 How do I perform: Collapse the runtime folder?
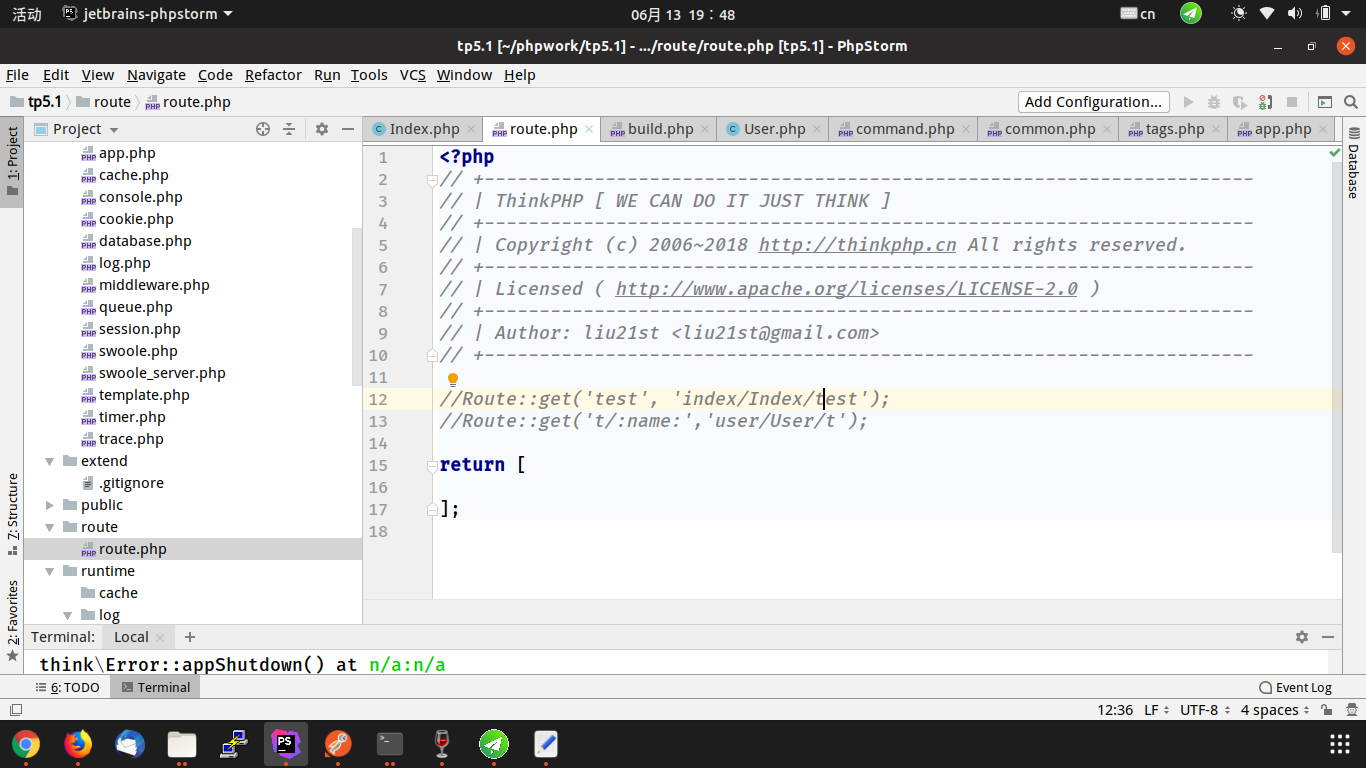pos(50,571)
